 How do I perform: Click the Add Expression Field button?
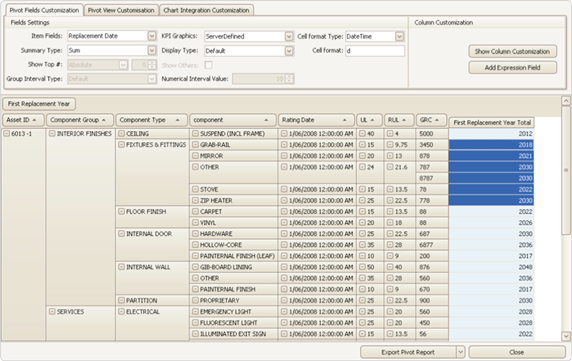click(513, 68)
